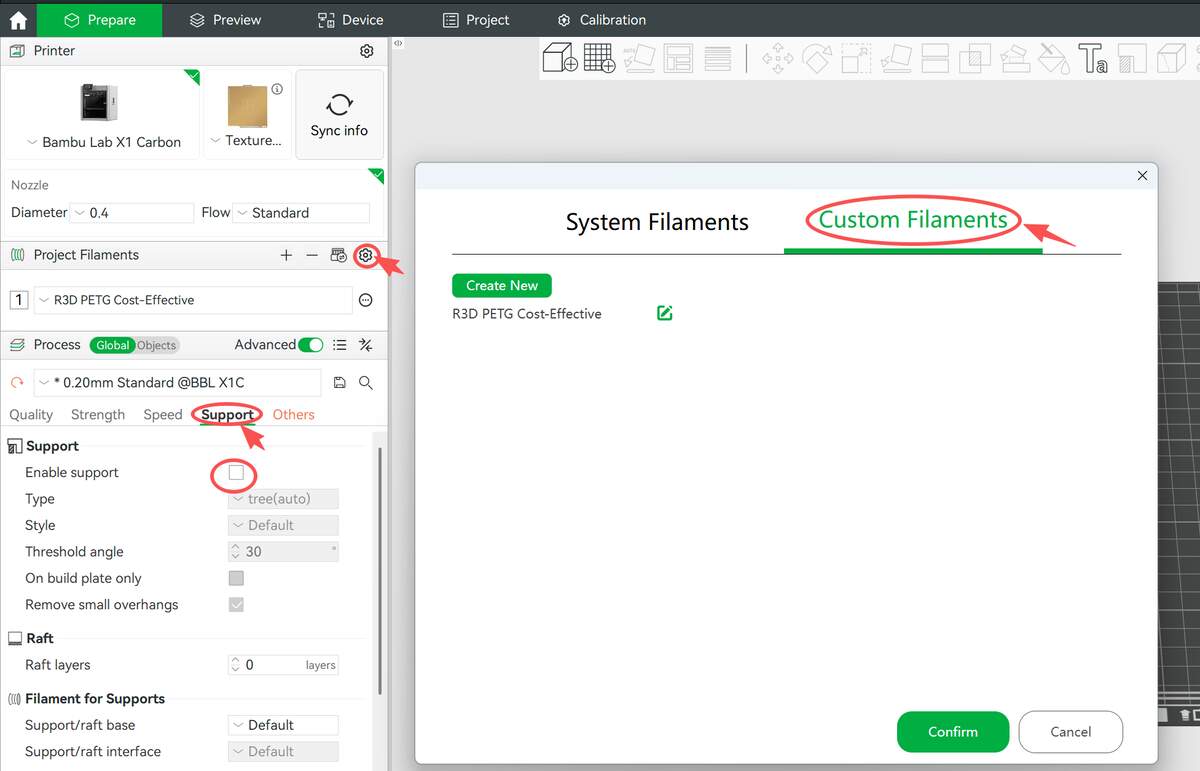Switch to the Preview tab
1200x771 pixels.
(225, 20)
